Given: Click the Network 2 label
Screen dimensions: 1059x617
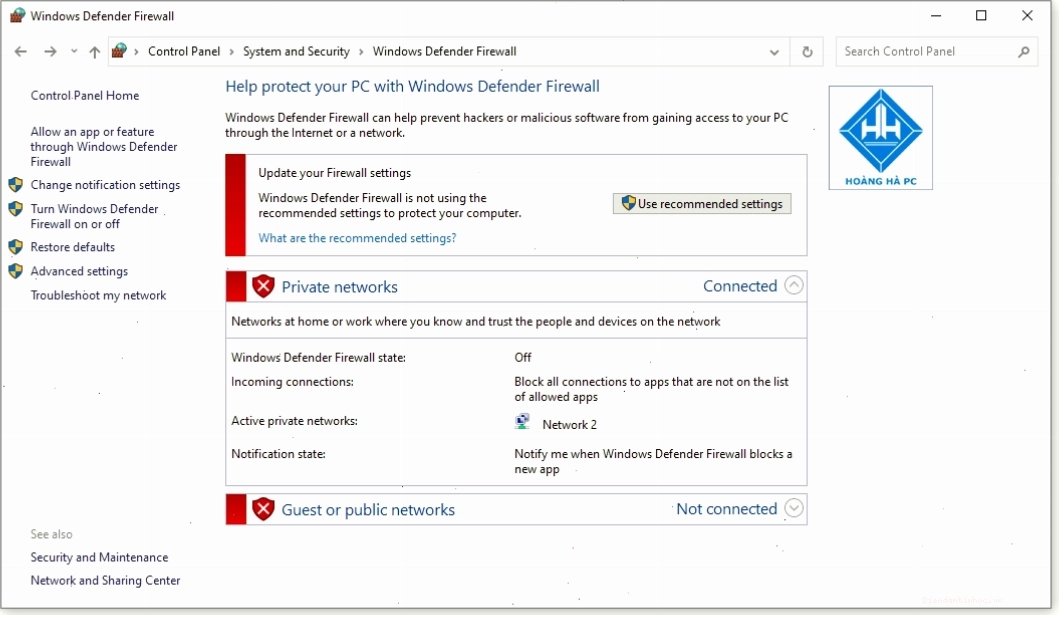Looking at the screenshot, I should point(569,424).
